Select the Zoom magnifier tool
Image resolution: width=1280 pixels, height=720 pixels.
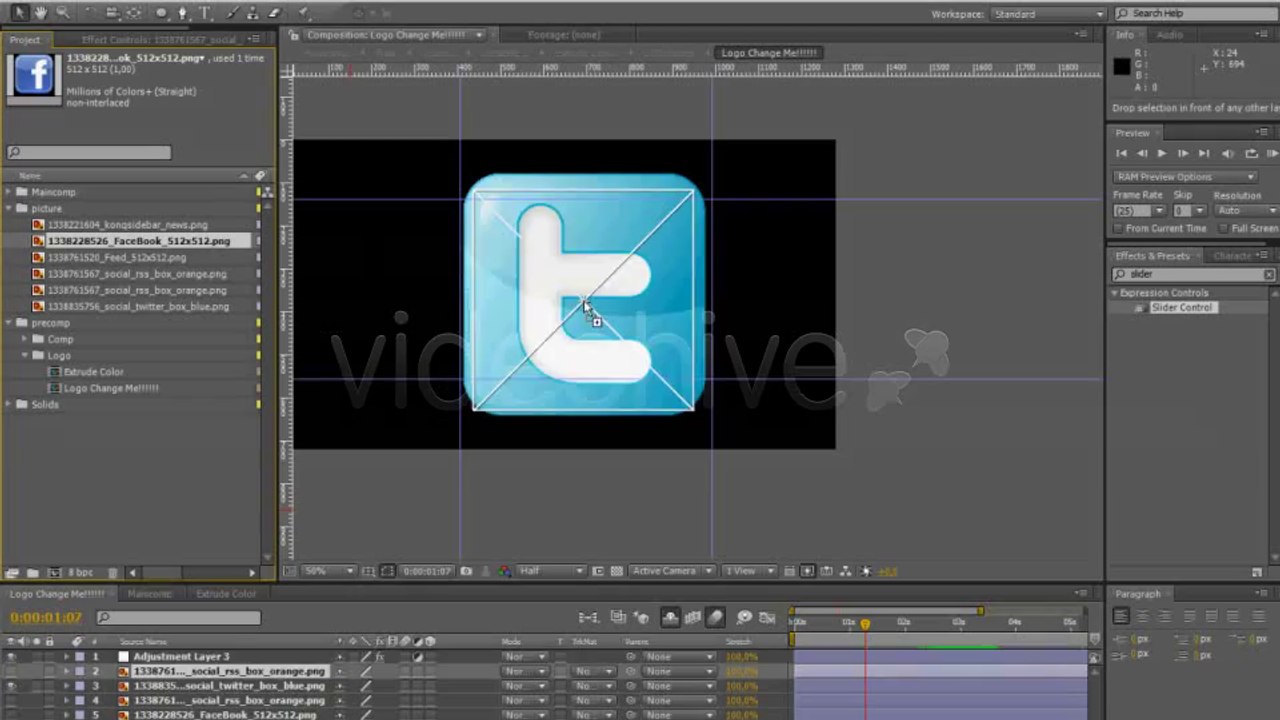(x=63, y=13)
